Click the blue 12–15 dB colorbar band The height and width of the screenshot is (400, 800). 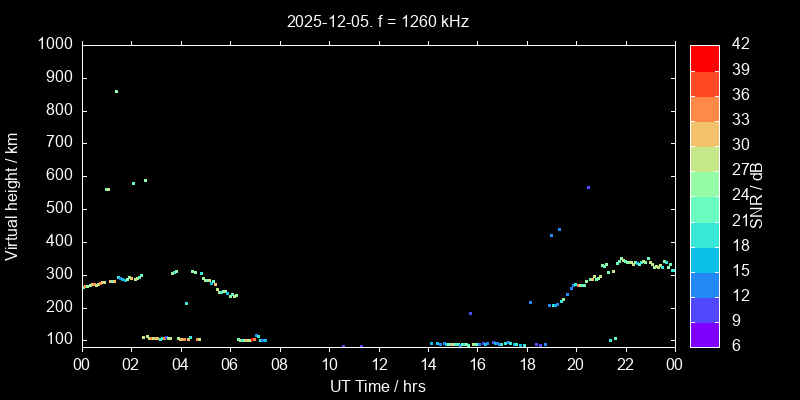click(x=704, y=284)
